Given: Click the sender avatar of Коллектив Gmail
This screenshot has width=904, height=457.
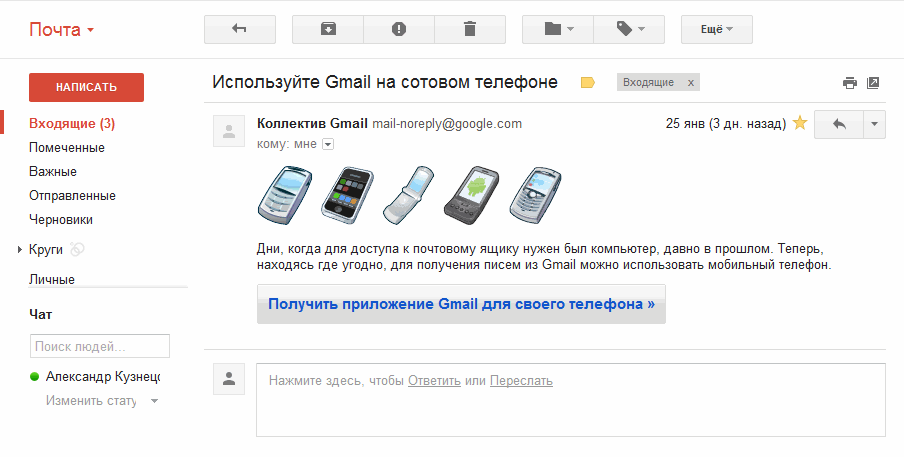Looking at the screenshot, I should [229, 131].
